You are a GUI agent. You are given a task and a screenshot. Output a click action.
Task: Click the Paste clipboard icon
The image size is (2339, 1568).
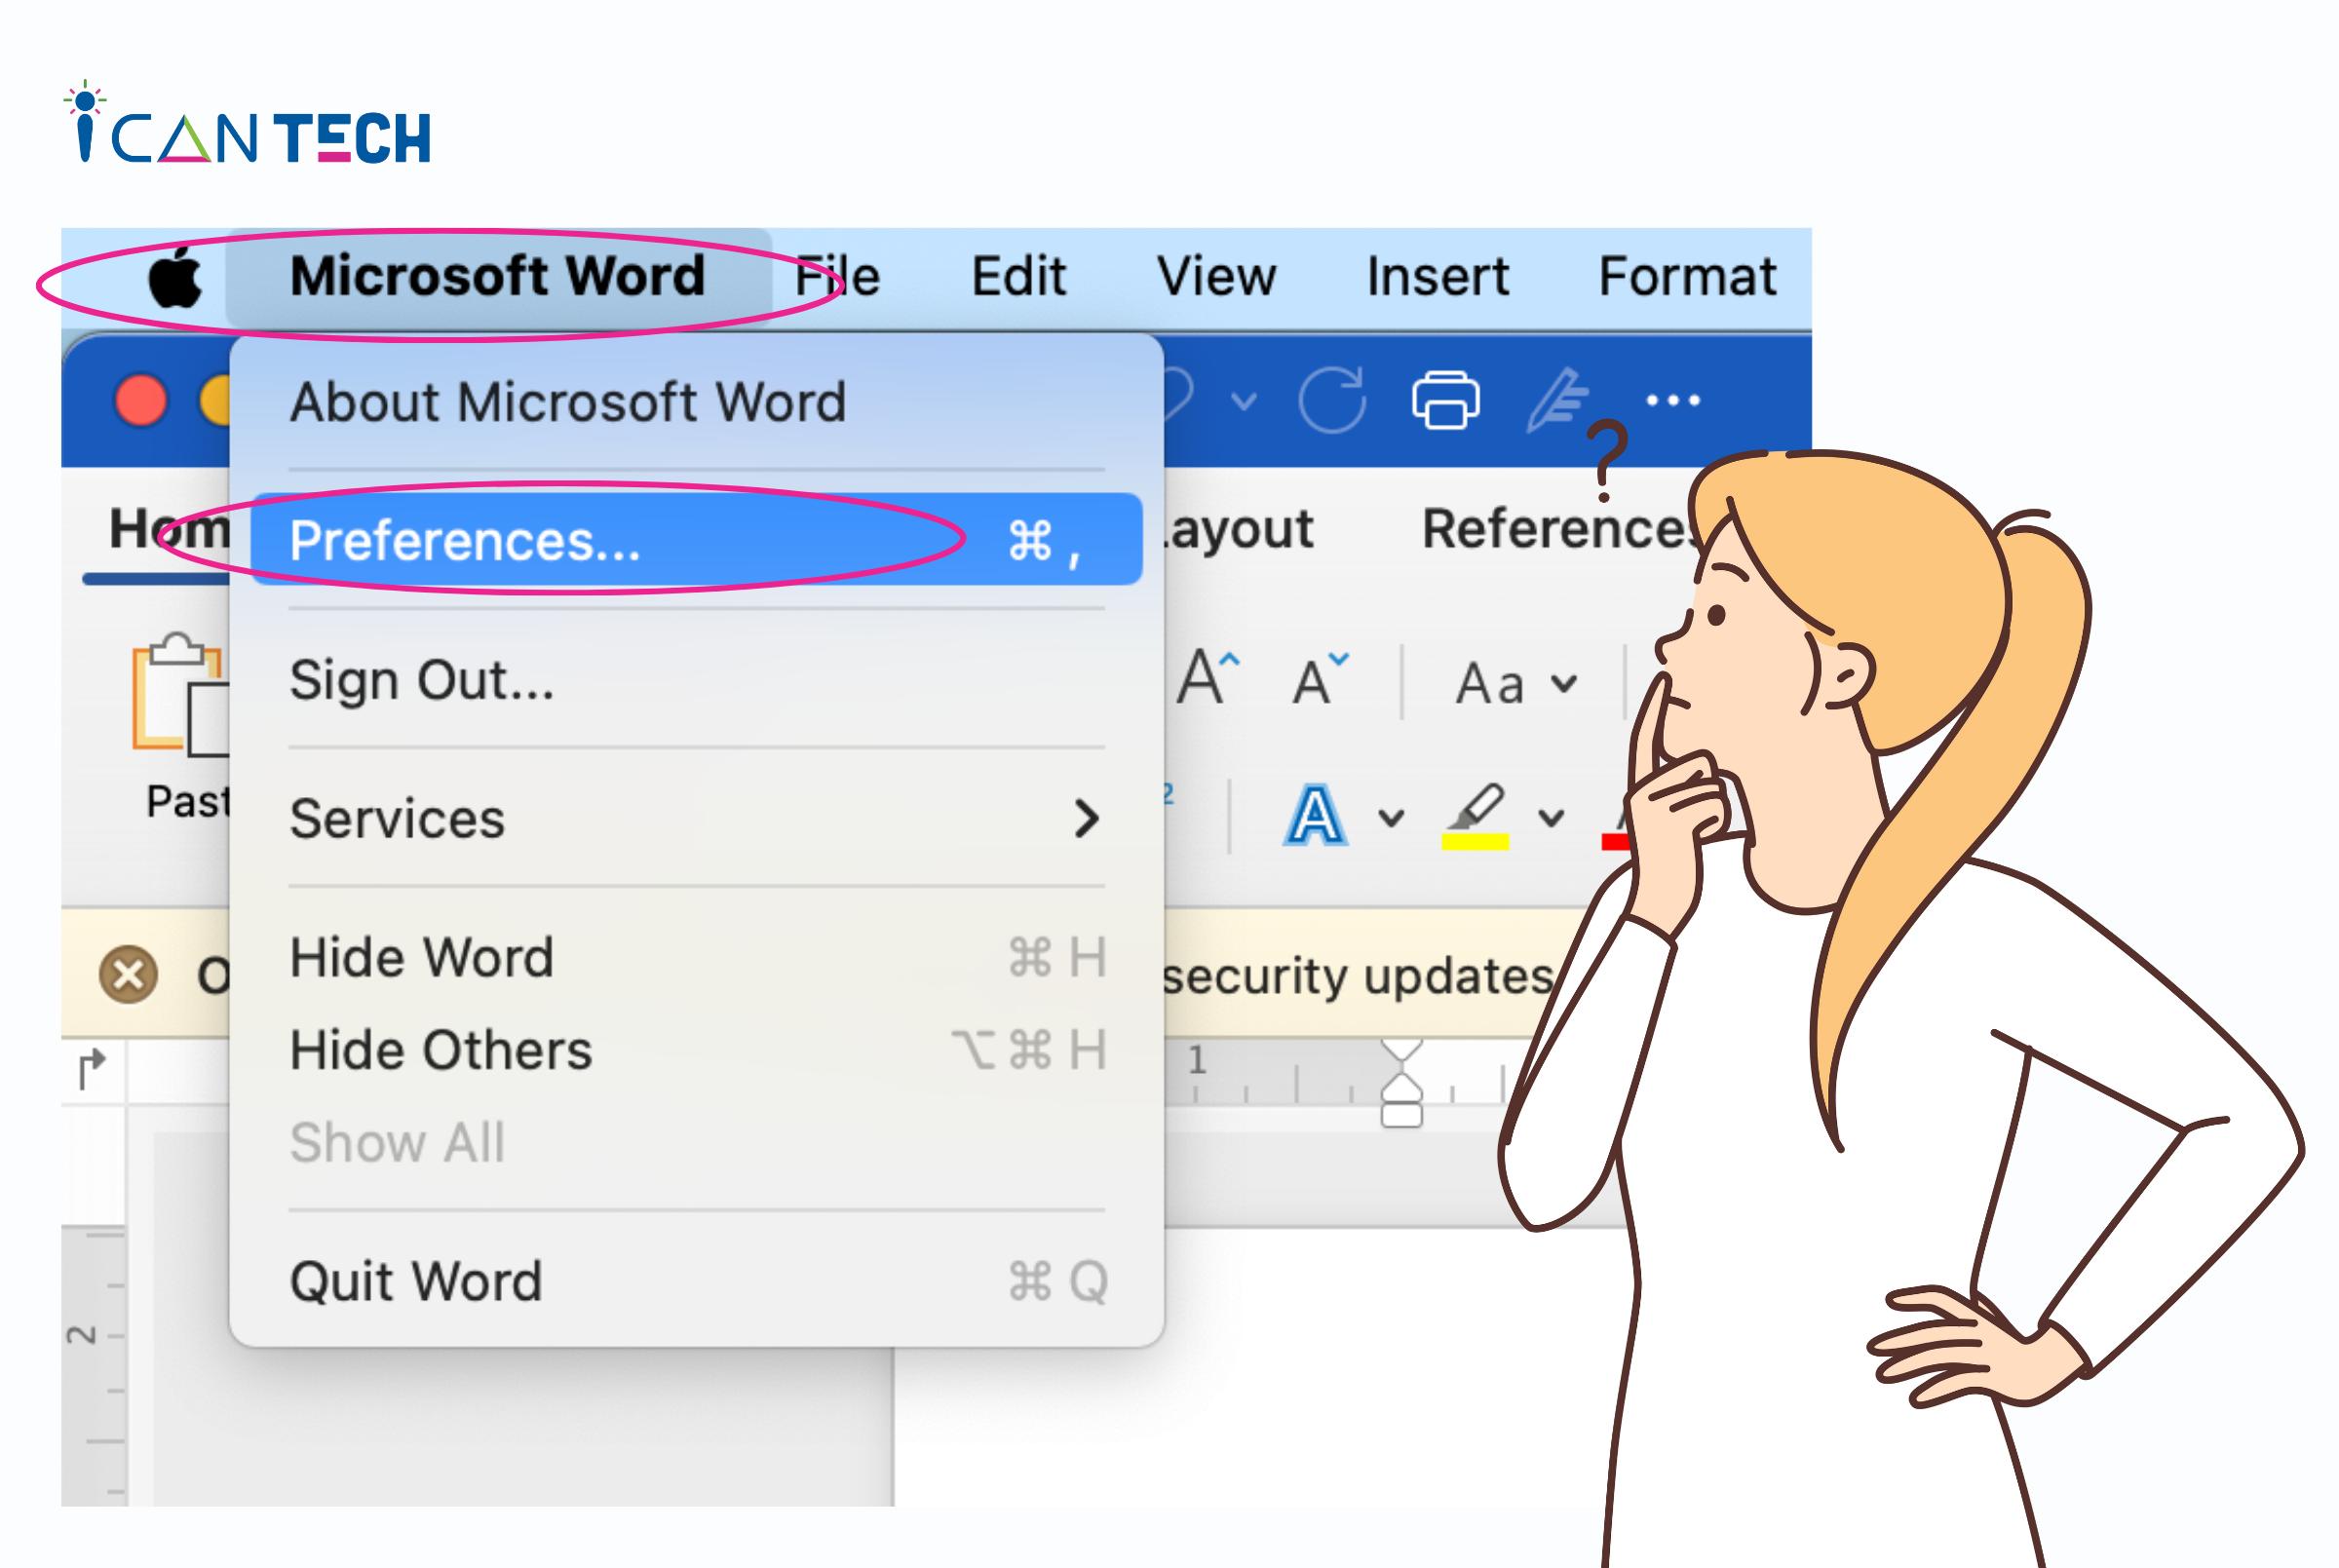180,694
